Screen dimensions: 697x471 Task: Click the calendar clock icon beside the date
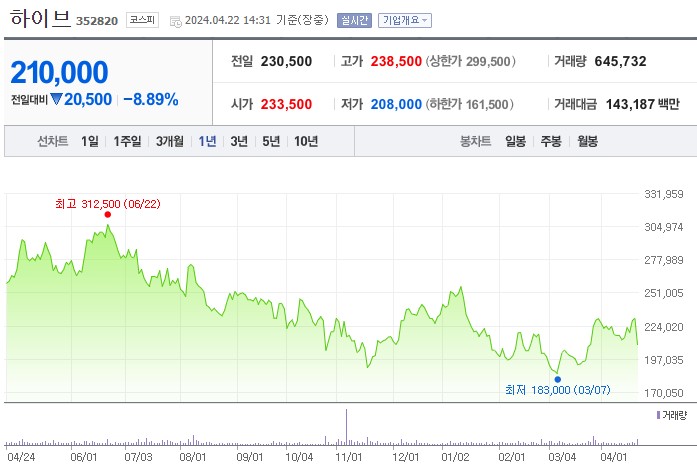(176, 21)
